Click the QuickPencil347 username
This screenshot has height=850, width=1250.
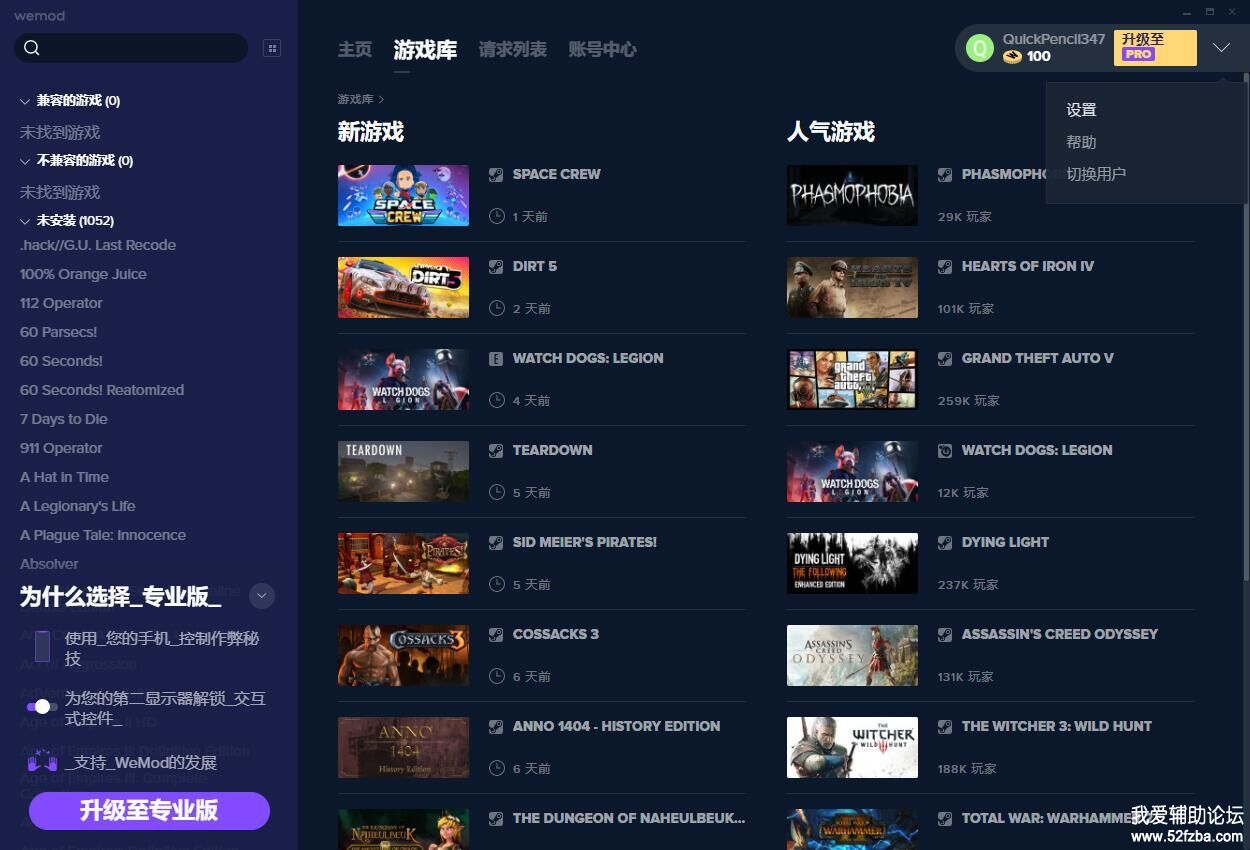(1054, 39)
